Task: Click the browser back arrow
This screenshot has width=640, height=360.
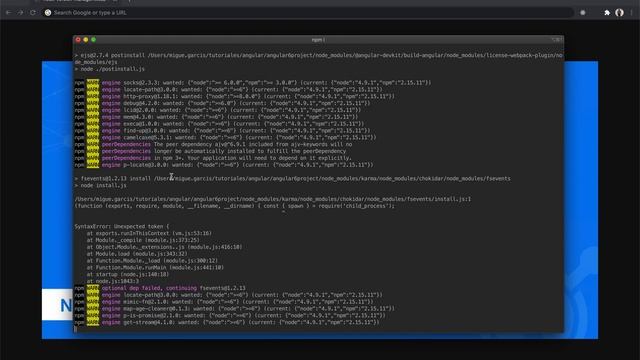Action: tap(9, 13)
